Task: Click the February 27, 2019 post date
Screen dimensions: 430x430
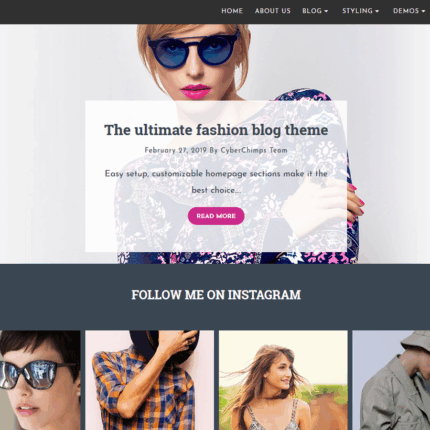Action: tap(176, 150)
